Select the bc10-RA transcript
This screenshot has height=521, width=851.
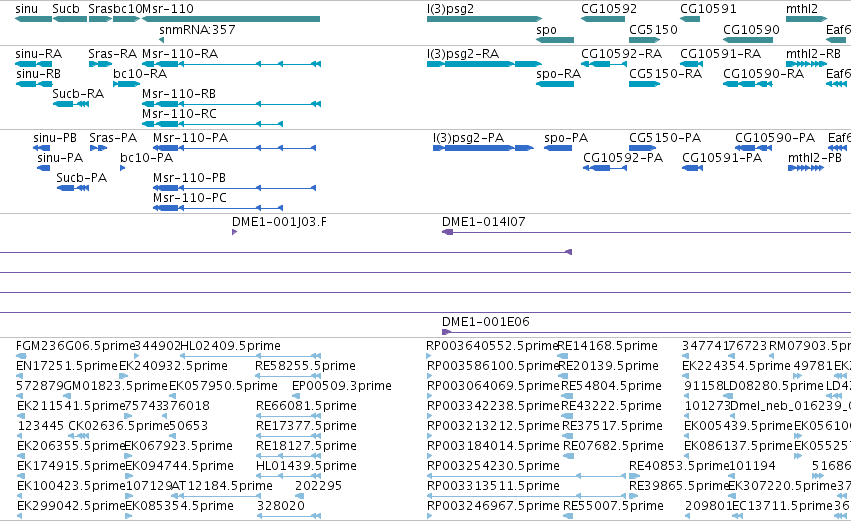point(126,84)
